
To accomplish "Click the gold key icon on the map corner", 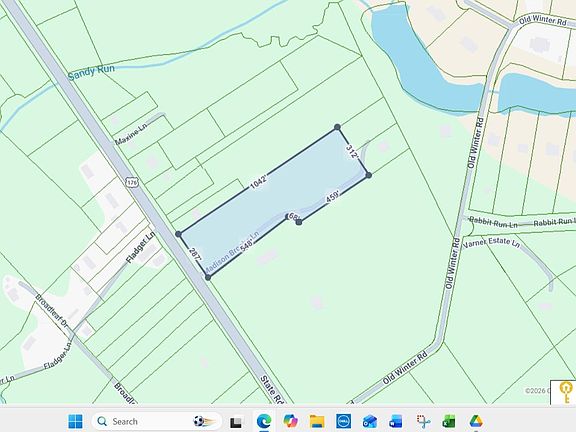I will (x=566, y=392).
